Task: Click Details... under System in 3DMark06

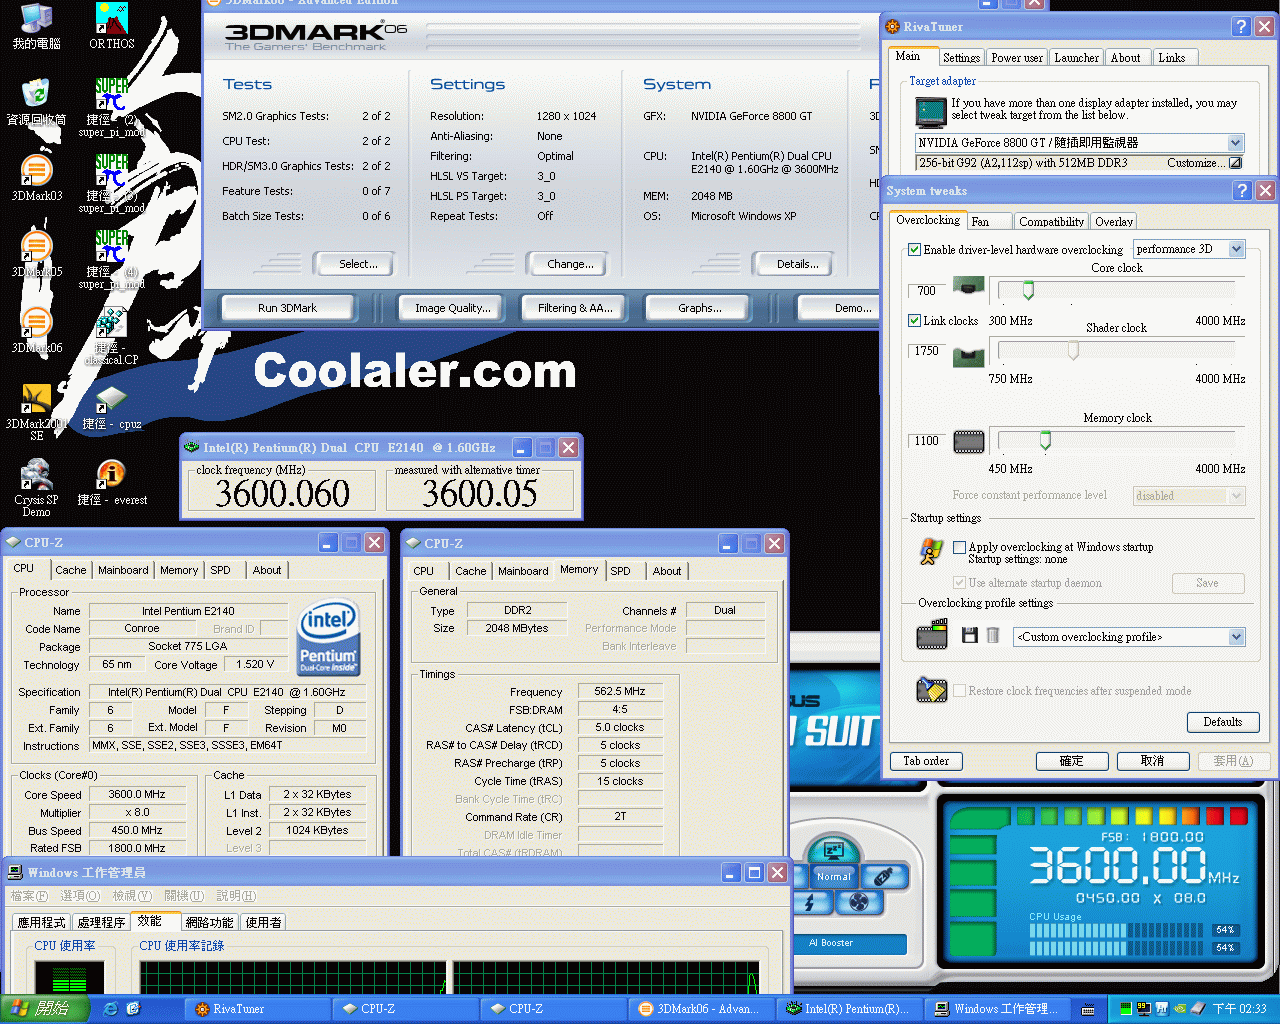Action: click(x=797, y=264)
